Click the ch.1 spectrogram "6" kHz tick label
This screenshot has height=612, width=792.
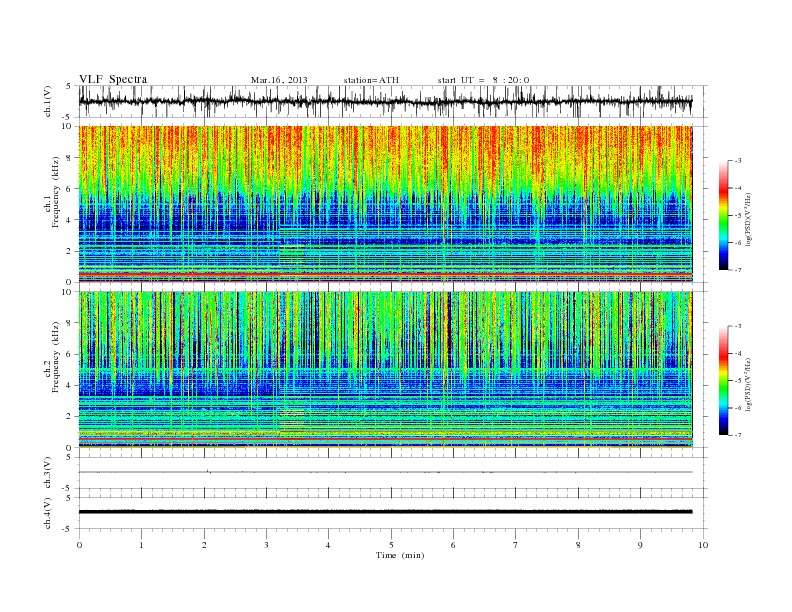pyautogui.click(x=70, y=189)
